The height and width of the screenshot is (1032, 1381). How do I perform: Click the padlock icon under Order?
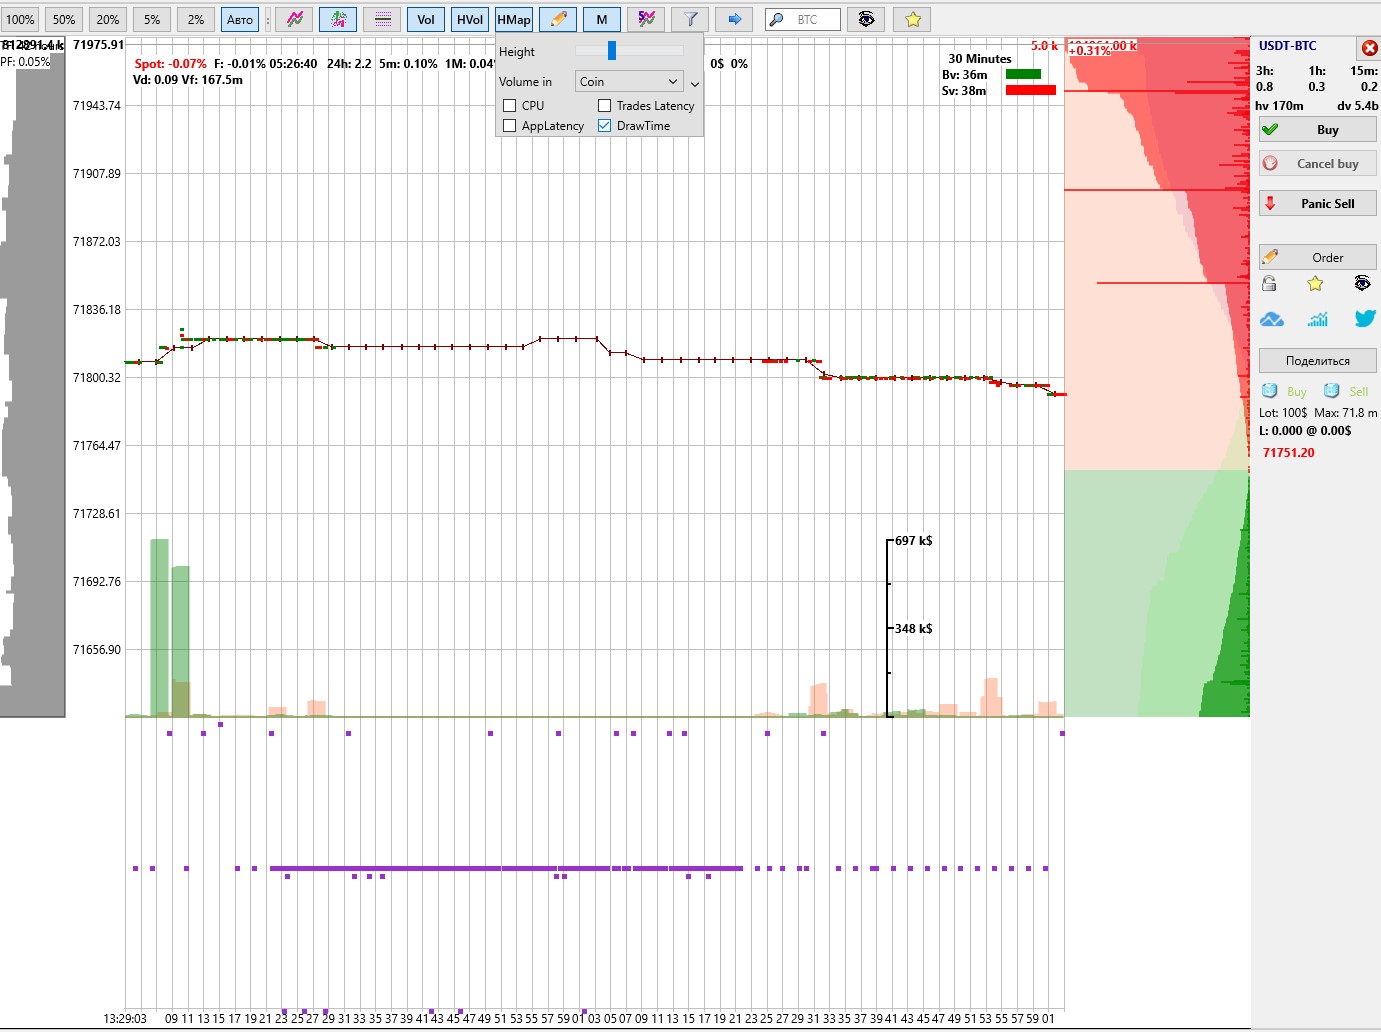click(1269, 284)
